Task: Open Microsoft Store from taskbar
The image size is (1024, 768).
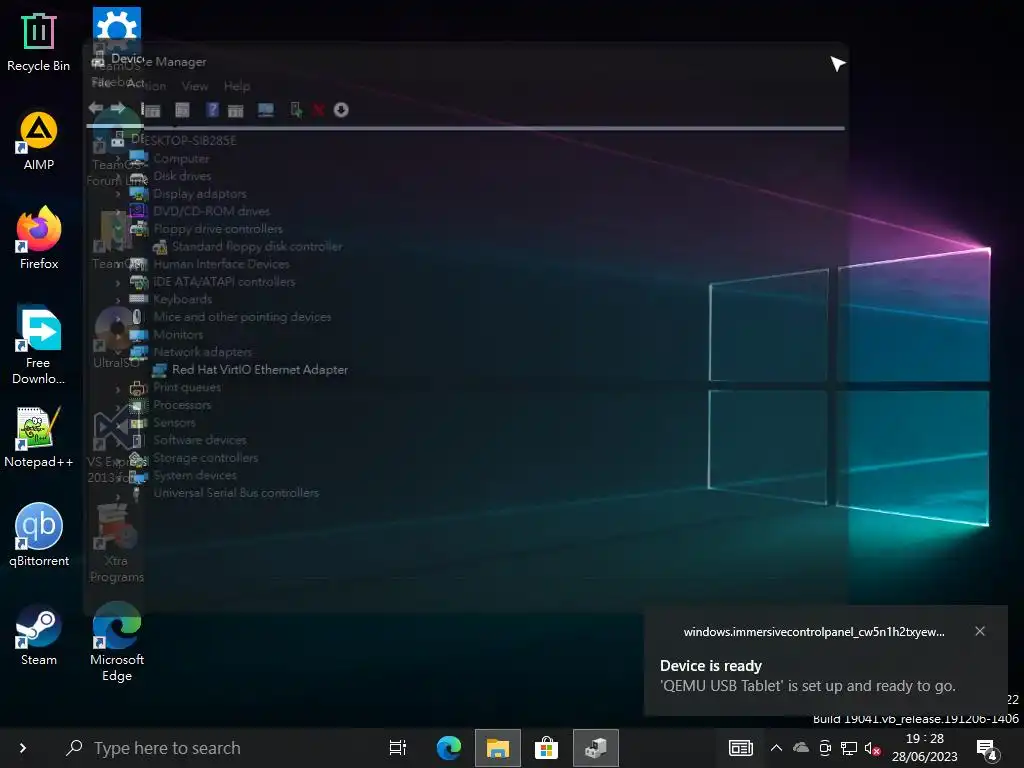Action: 546,748
